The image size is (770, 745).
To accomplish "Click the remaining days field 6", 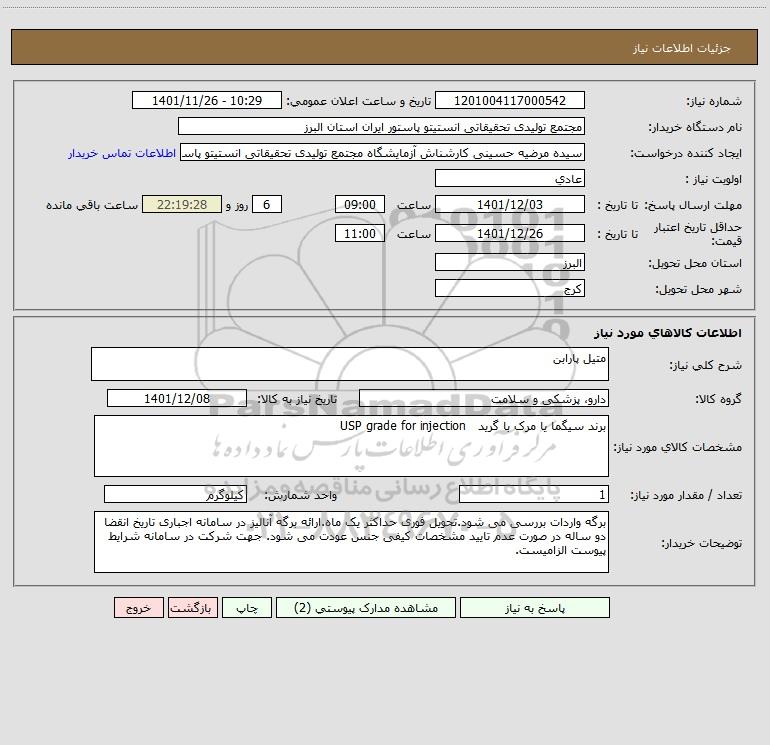I will [x=267, y=205].
